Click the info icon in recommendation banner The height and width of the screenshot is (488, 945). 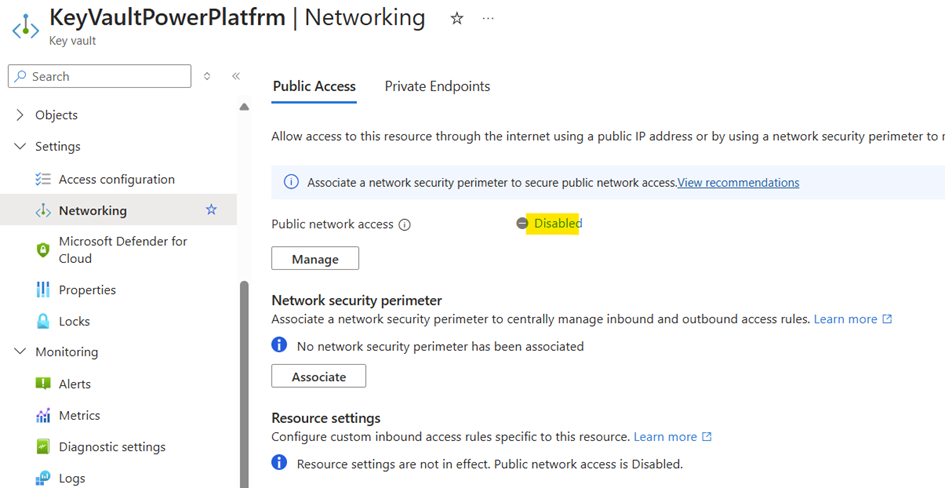click(x=291, y=182)
